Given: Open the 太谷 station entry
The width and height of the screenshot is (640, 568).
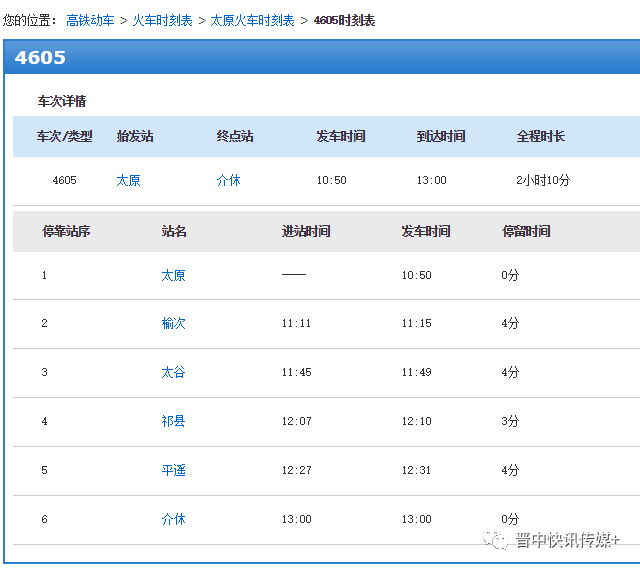Looking at the screenshot, I should click(173, 372).
